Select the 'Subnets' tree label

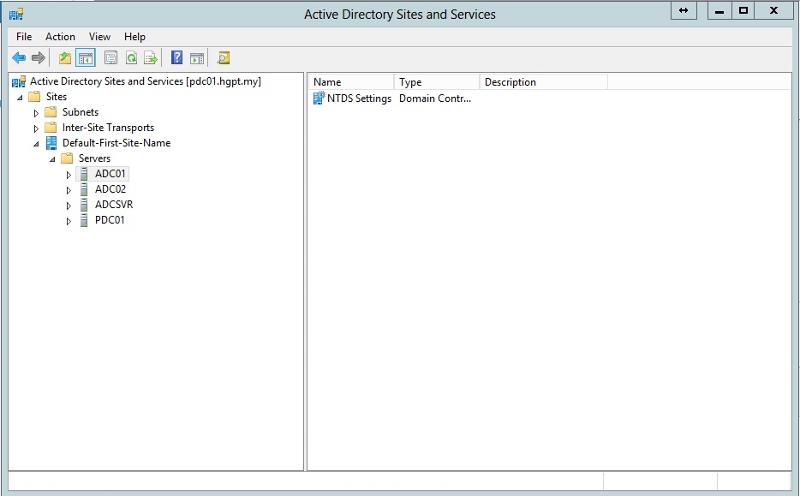pos(80,112)
